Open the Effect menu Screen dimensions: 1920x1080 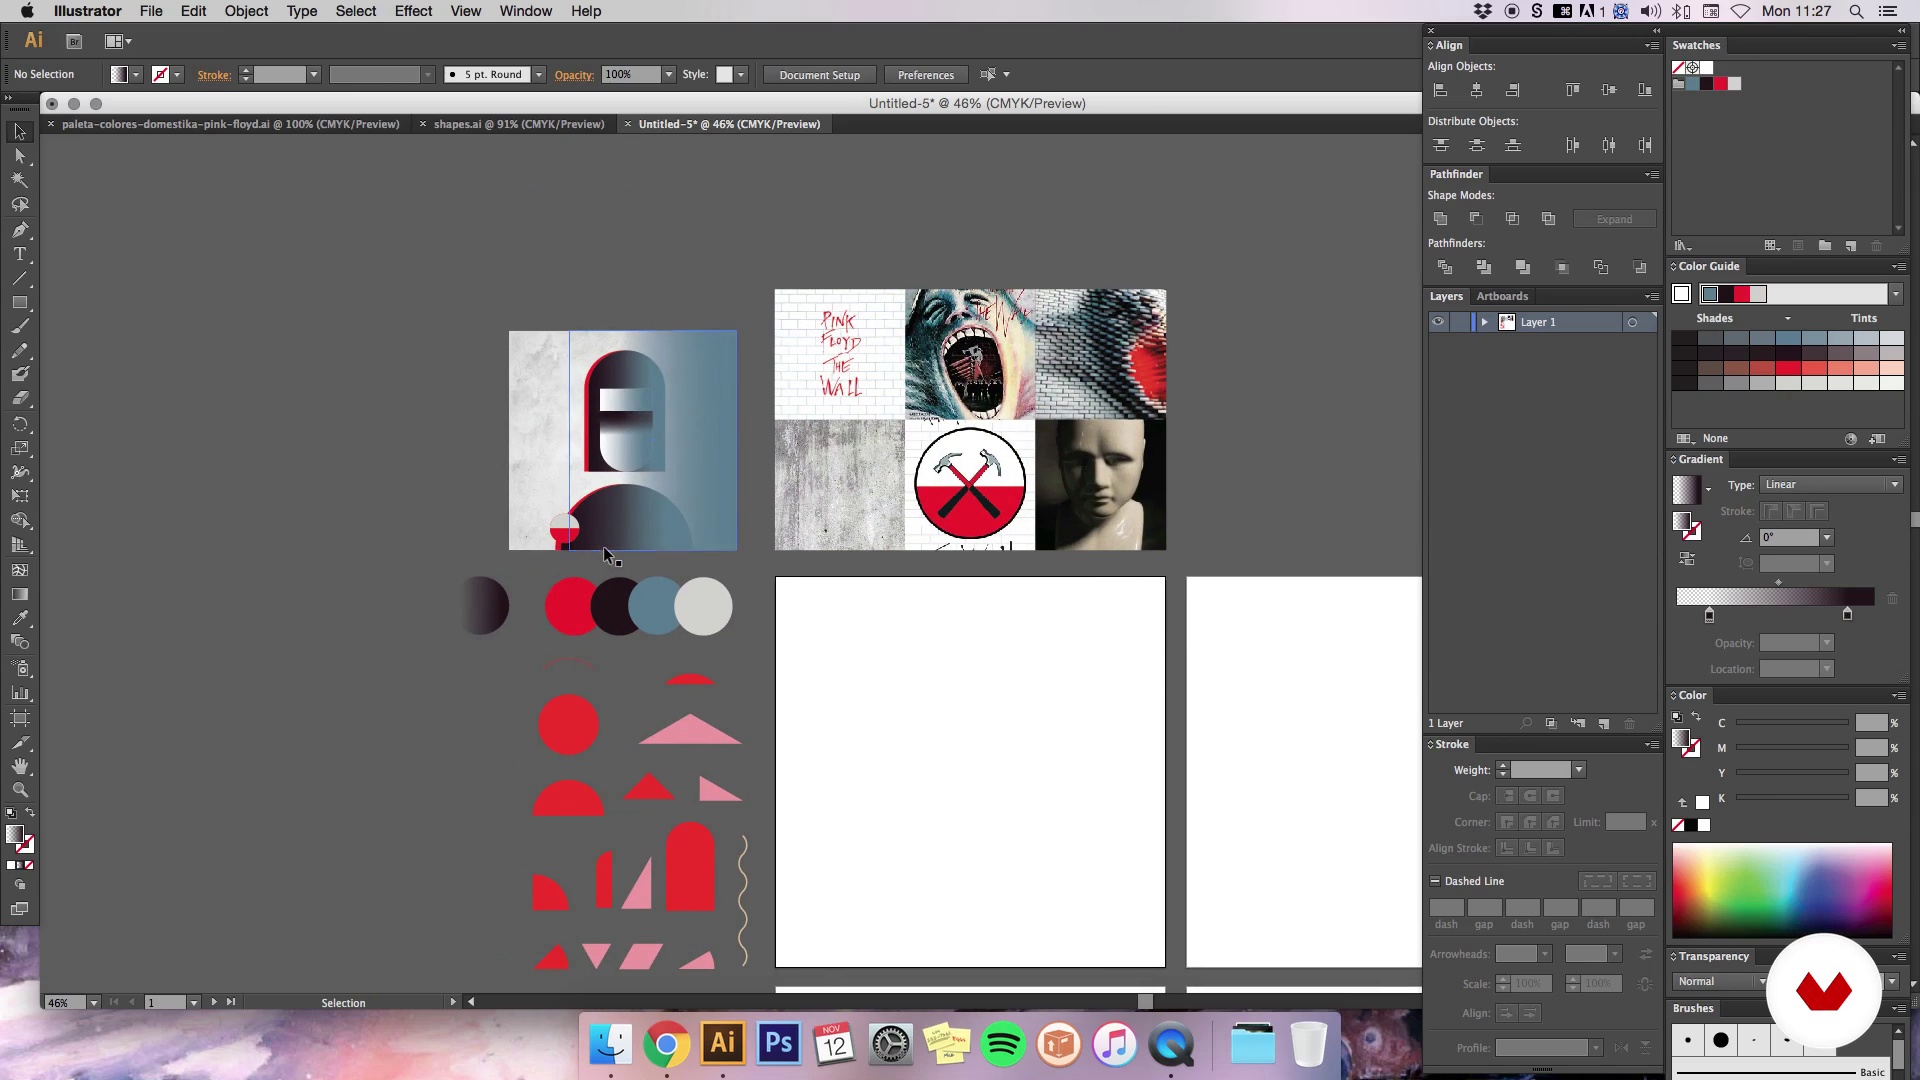coord(413,11)
